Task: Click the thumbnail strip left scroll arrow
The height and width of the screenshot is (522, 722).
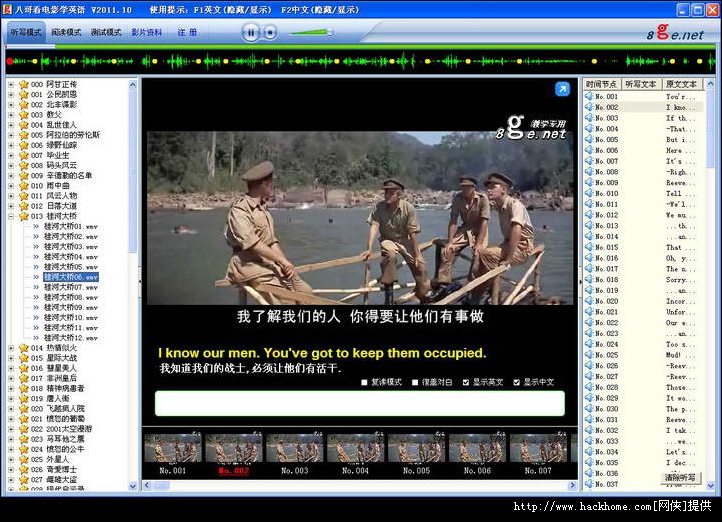Action: coord(147,485)
